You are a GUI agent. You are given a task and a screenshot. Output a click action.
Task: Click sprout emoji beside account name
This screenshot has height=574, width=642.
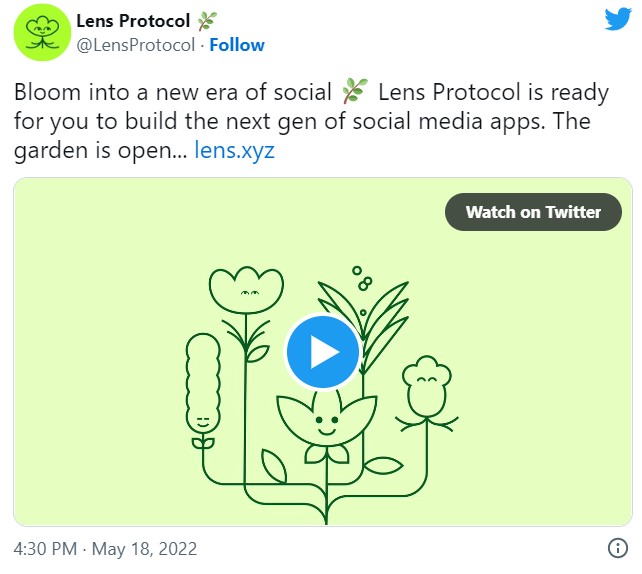(207, 21)
